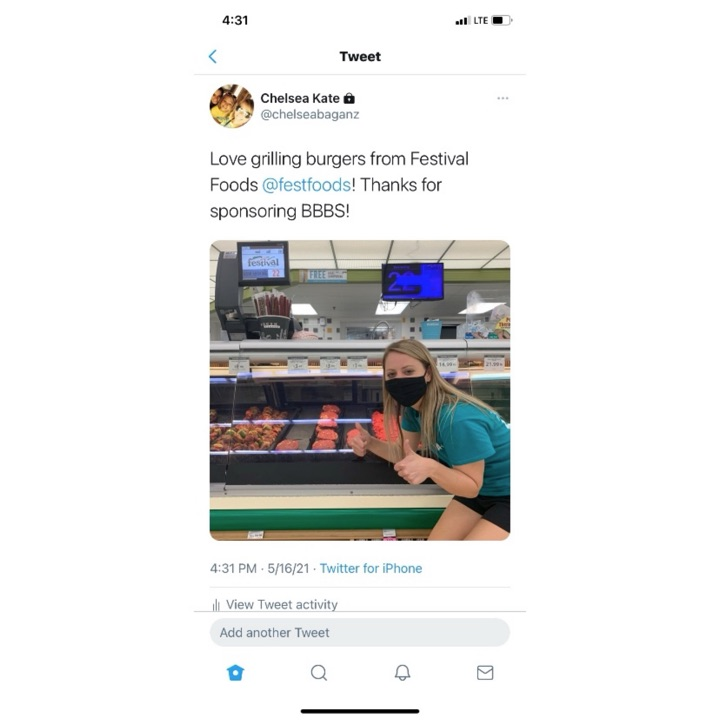Image resolution: width=720 pixels, height=720 pixels.
Task: Tap the LTE signal indicator
Action: coord(481,20)
